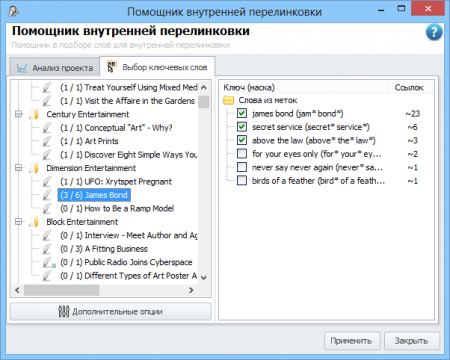The width and height of the screenshot is (450, 360).
Task: Click the quill icon beside Treat Yourself Using Mixed Med
Action: pos(47,88)
